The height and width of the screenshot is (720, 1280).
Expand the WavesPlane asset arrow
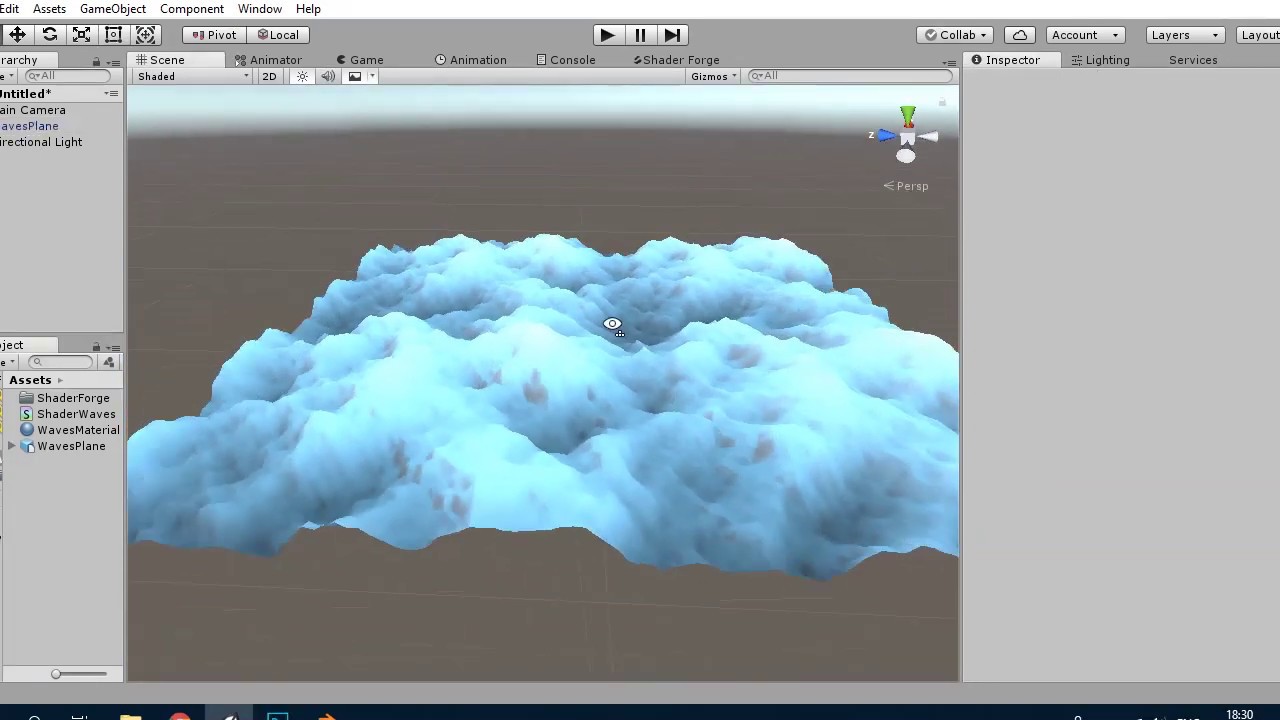coord(11,446)
